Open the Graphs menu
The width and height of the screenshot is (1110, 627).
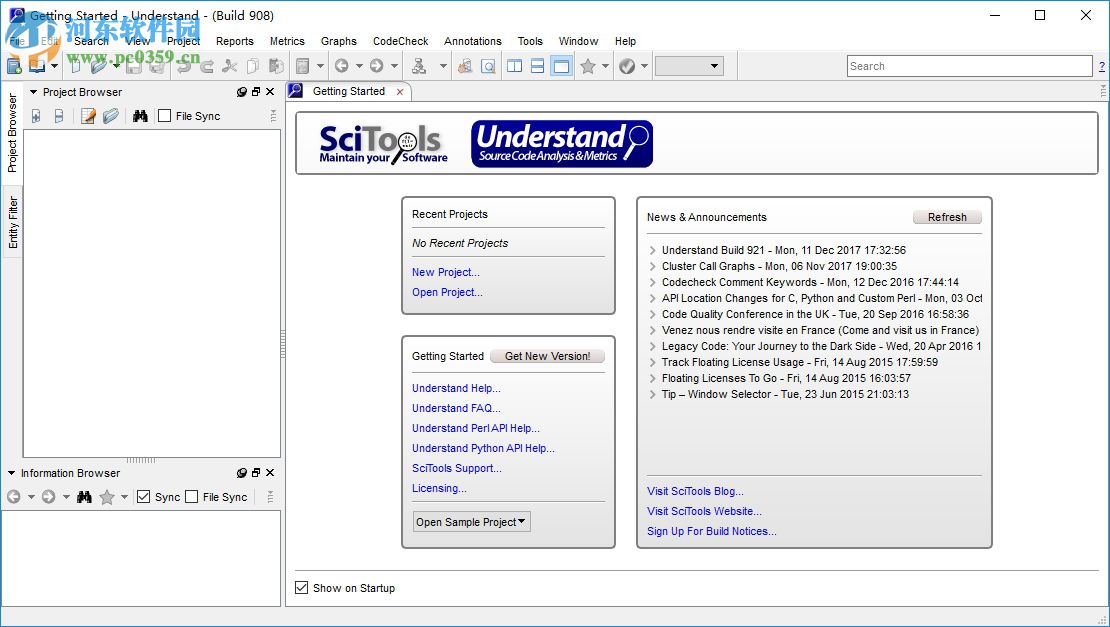[338, 41]
